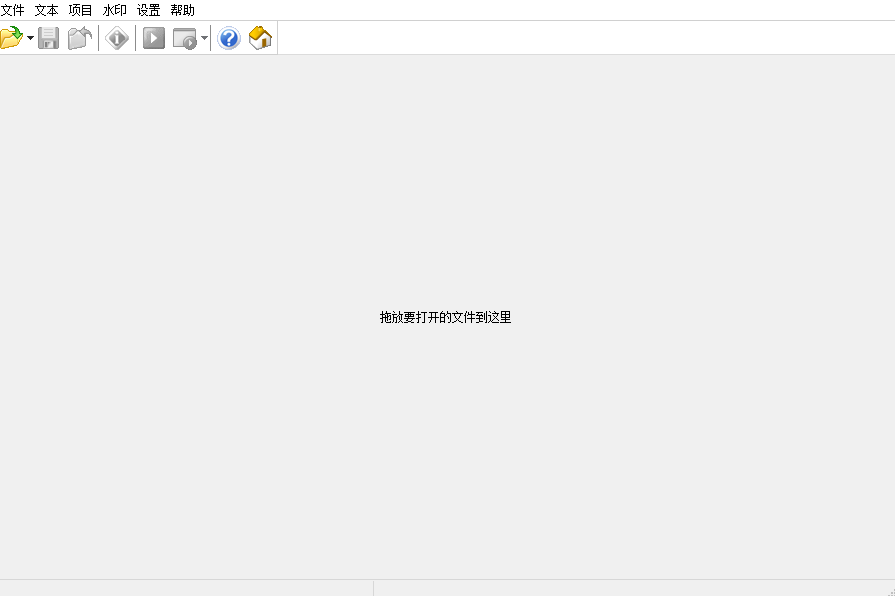Click the Save (floppy disk) toolbar icon
895x596 pixels.
[x=49, y=38]
